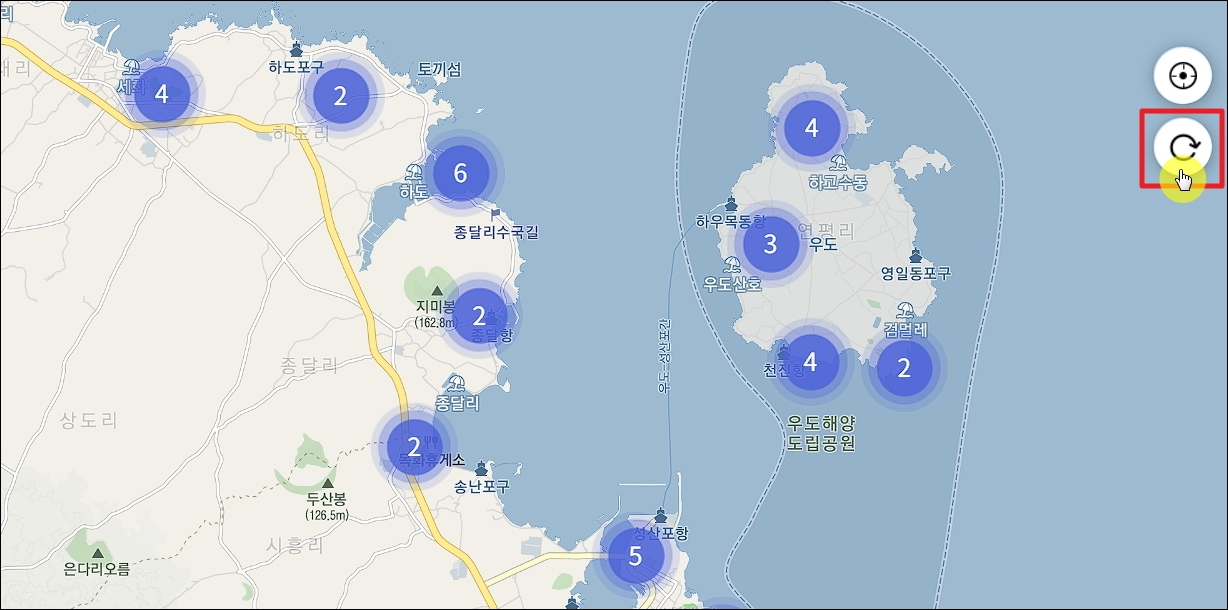1228x610 pixels.
Task: Open the cluster of 2 below 하도포구
Action: pyautogui.click(x=340, y=97)
